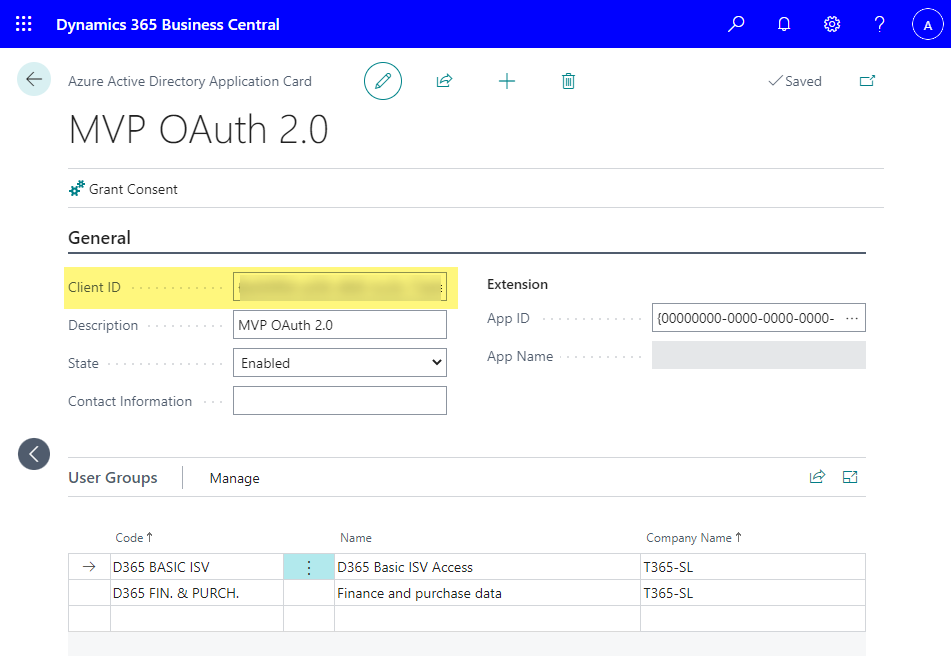
Task: Select the D365 BASIC ISV row arrow
Action: [x=89, y=567]
